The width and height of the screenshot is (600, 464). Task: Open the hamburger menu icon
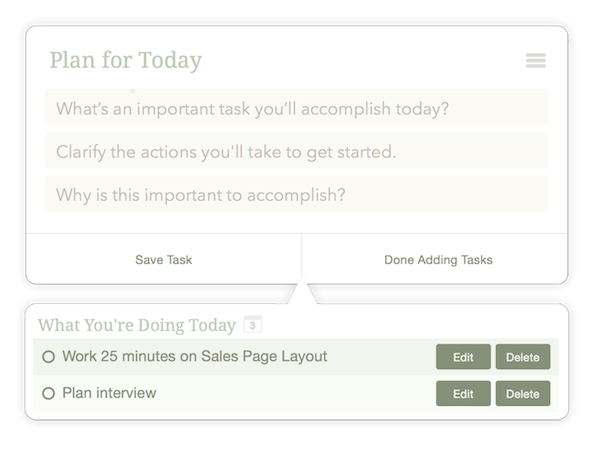(535, 61)
